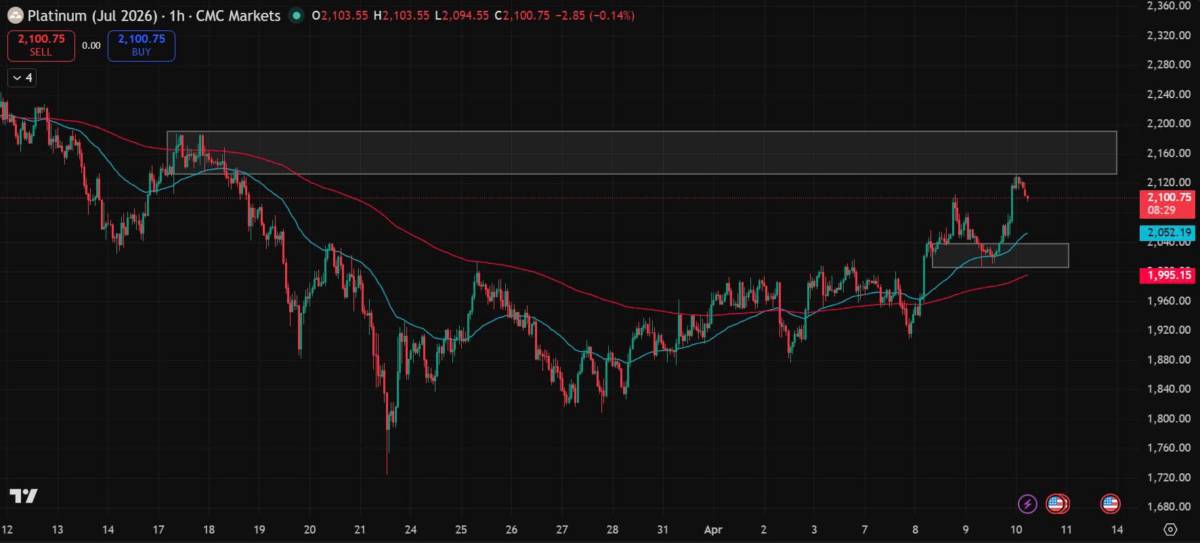The height and width of the screenshot is (543, 1200).
Task: Open the rightmost US flag event icon
Action: click(x=1110, y=503)
